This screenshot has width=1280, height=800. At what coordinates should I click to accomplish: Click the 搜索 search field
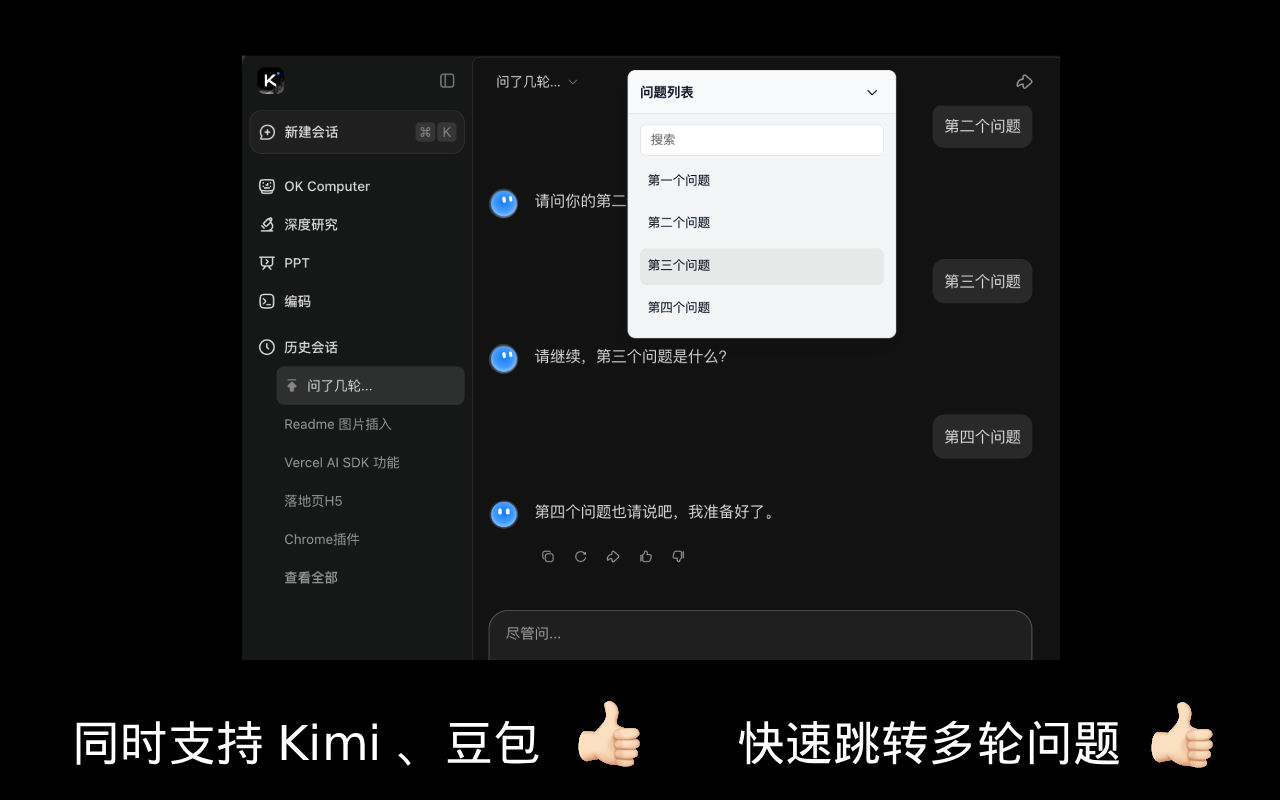[761, 139]
